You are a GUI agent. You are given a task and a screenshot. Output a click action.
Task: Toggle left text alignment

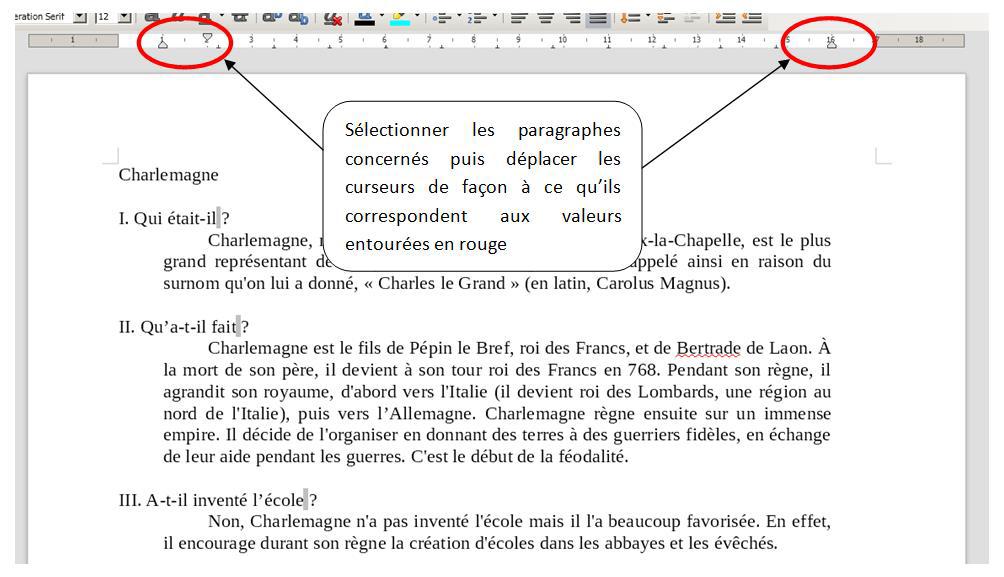coord(519,18)
